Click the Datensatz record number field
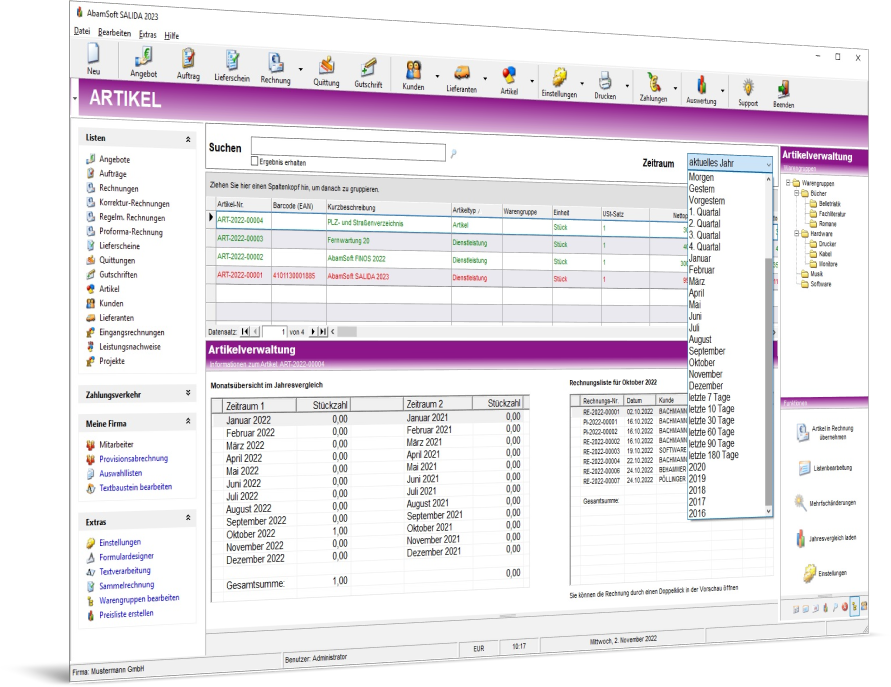The image size is (891, 687). point(274,331)
